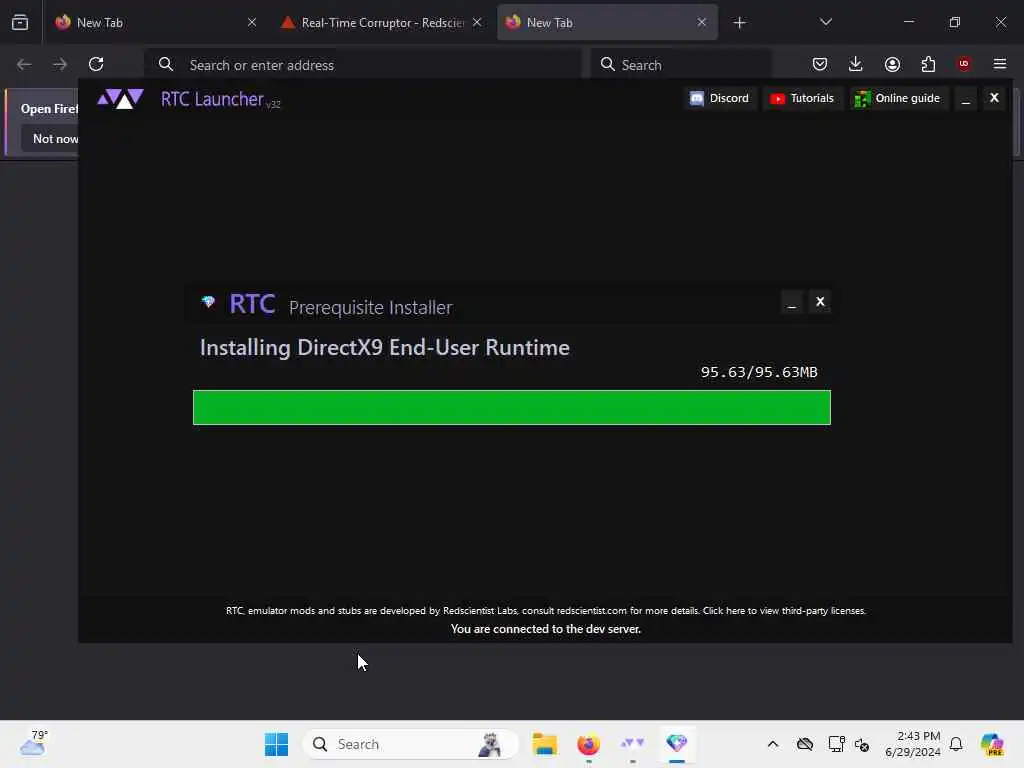Open the notifications bell icon
The width and height of the screenshot is (1024, 768).
click(956, 744)
